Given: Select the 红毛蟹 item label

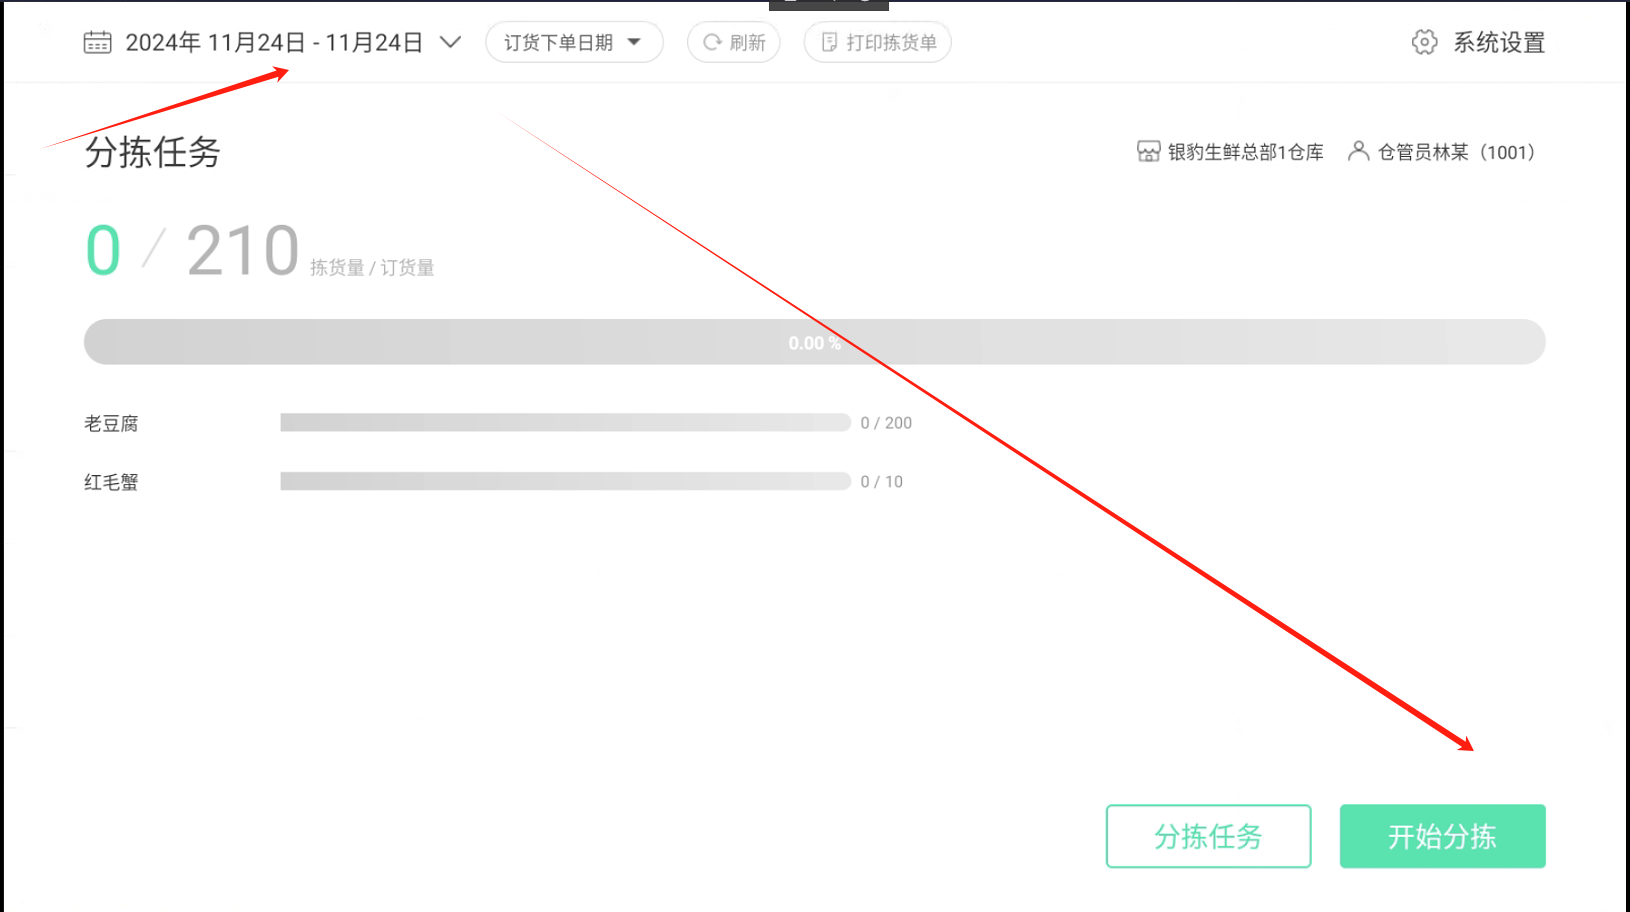Looking at the screenshot, I should tap(111, 482).
